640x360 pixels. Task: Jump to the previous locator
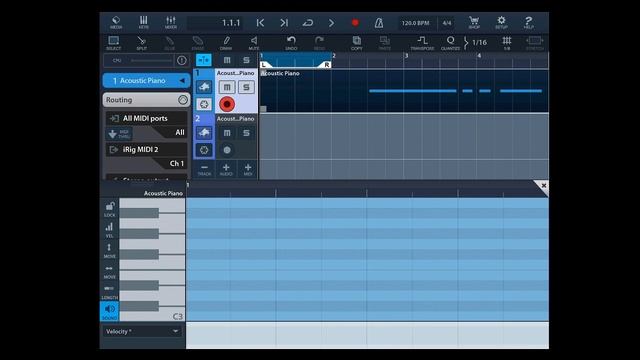click(260, 23)
